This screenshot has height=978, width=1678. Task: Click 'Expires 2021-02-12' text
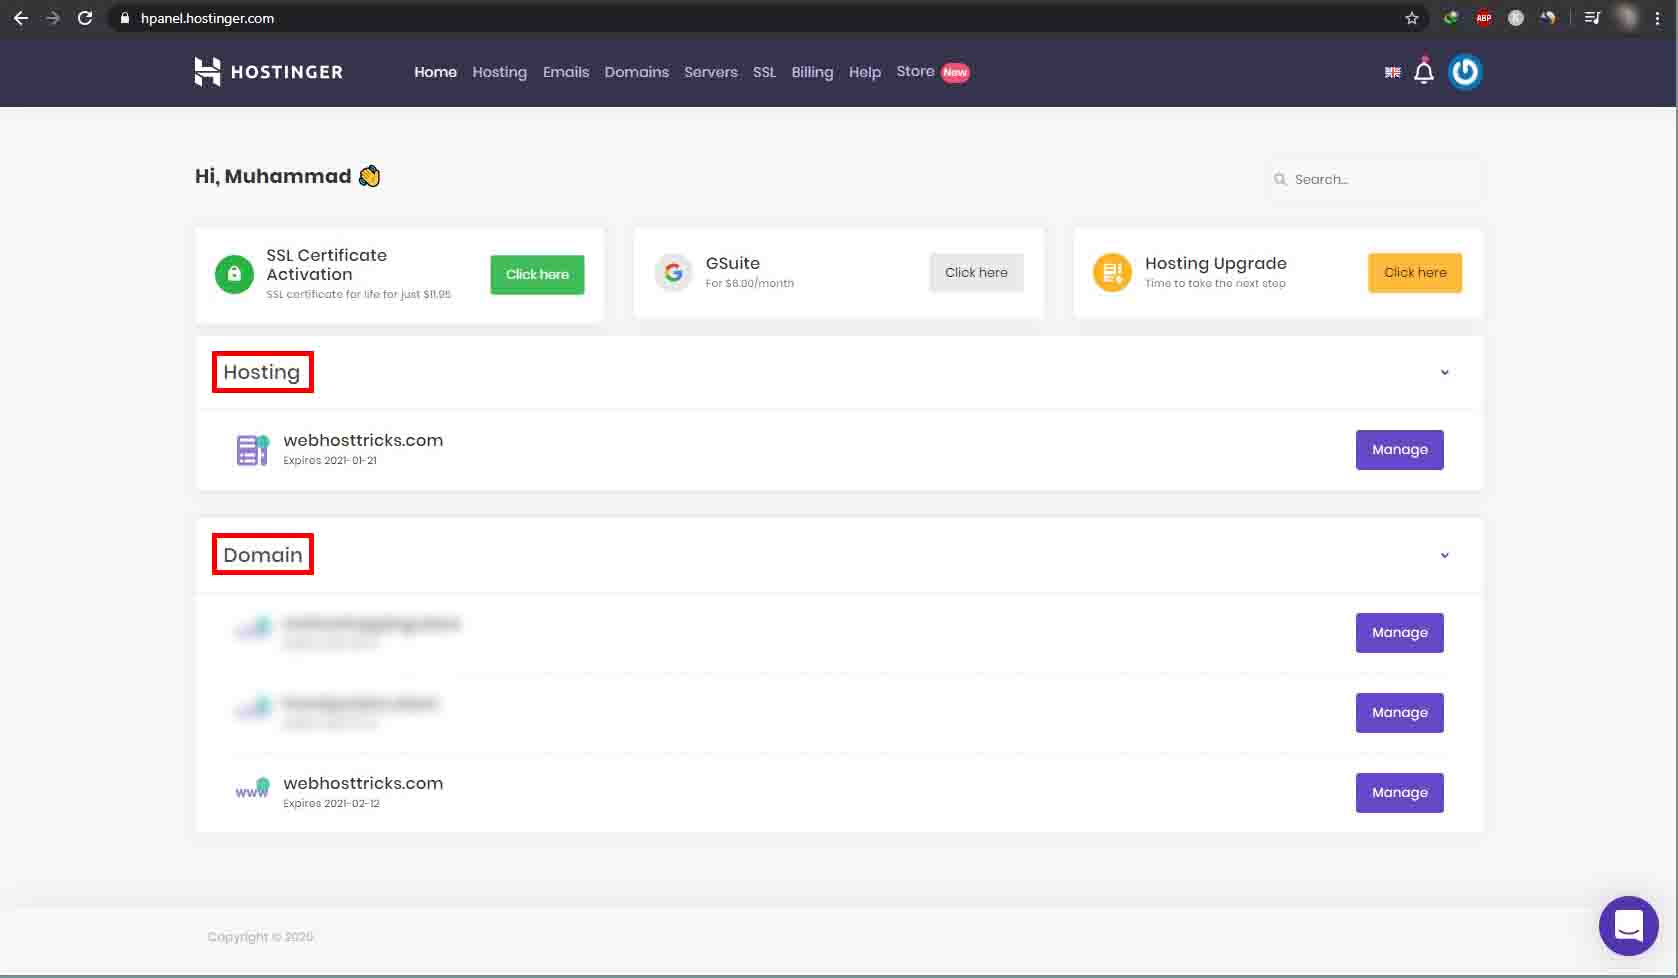[x=331, y=803]
